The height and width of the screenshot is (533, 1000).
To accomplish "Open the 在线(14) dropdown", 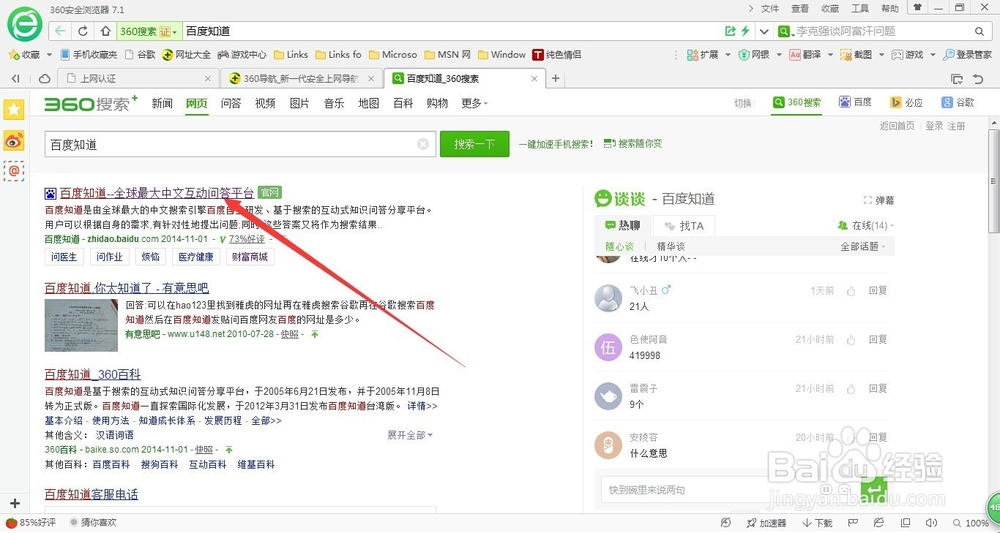I will coord(865,226).
